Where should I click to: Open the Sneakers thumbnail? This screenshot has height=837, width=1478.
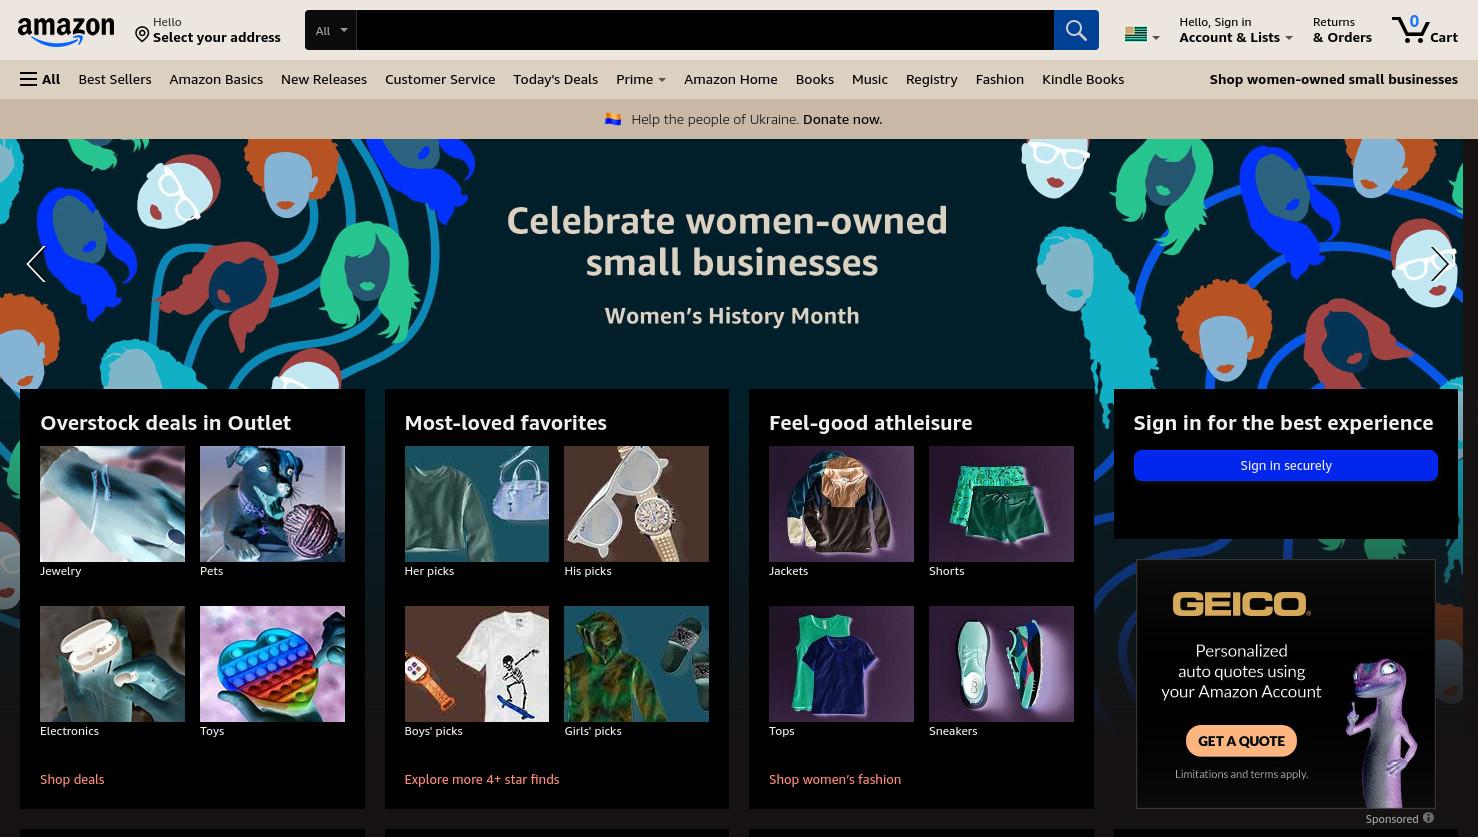[1001, 664]
